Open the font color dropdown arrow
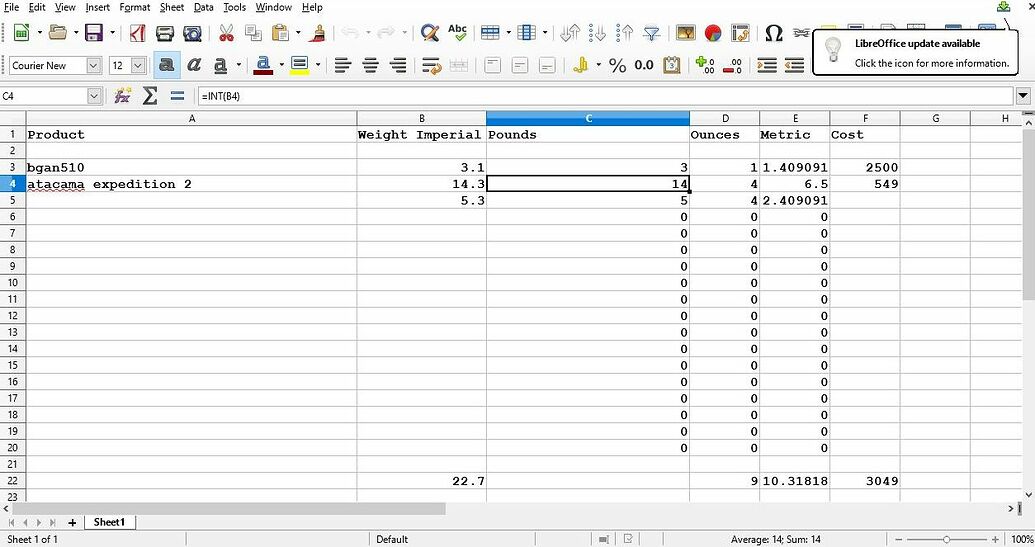Image resolution: width=1035 pixels, height=547 pixels. pyautogui.click(x=281, y=65)
